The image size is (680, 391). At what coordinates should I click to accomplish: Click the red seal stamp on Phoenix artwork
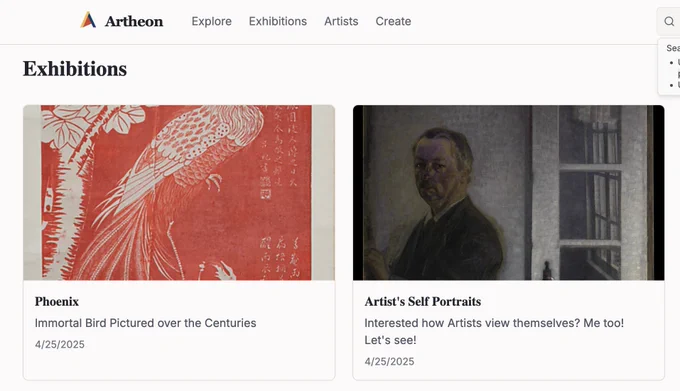click(265, 193)
